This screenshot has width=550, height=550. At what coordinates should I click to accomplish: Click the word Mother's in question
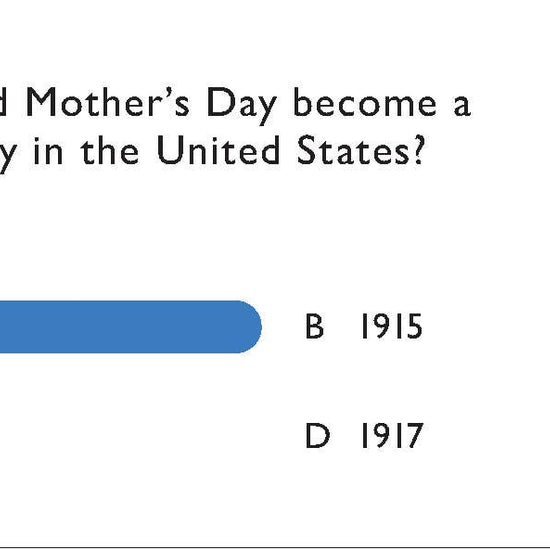pos(108,102)
